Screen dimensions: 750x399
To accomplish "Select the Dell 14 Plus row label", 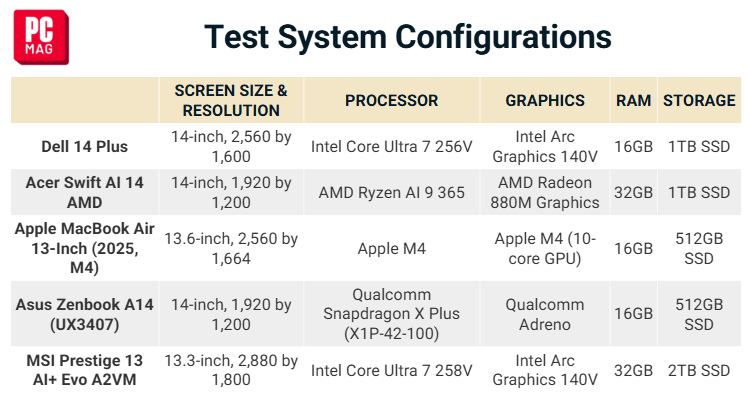I will pos(85,146).
